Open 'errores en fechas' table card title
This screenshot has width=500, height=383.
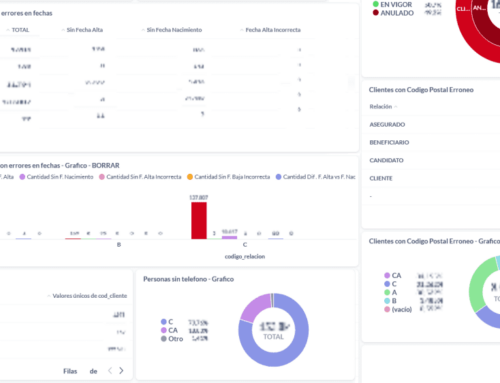[26, 13]
